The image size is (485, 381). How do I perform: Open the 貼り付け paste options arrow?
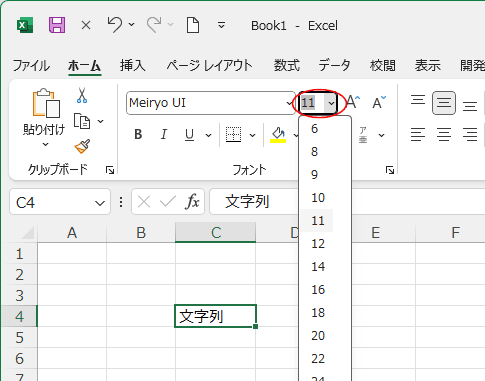coord(45,145)
